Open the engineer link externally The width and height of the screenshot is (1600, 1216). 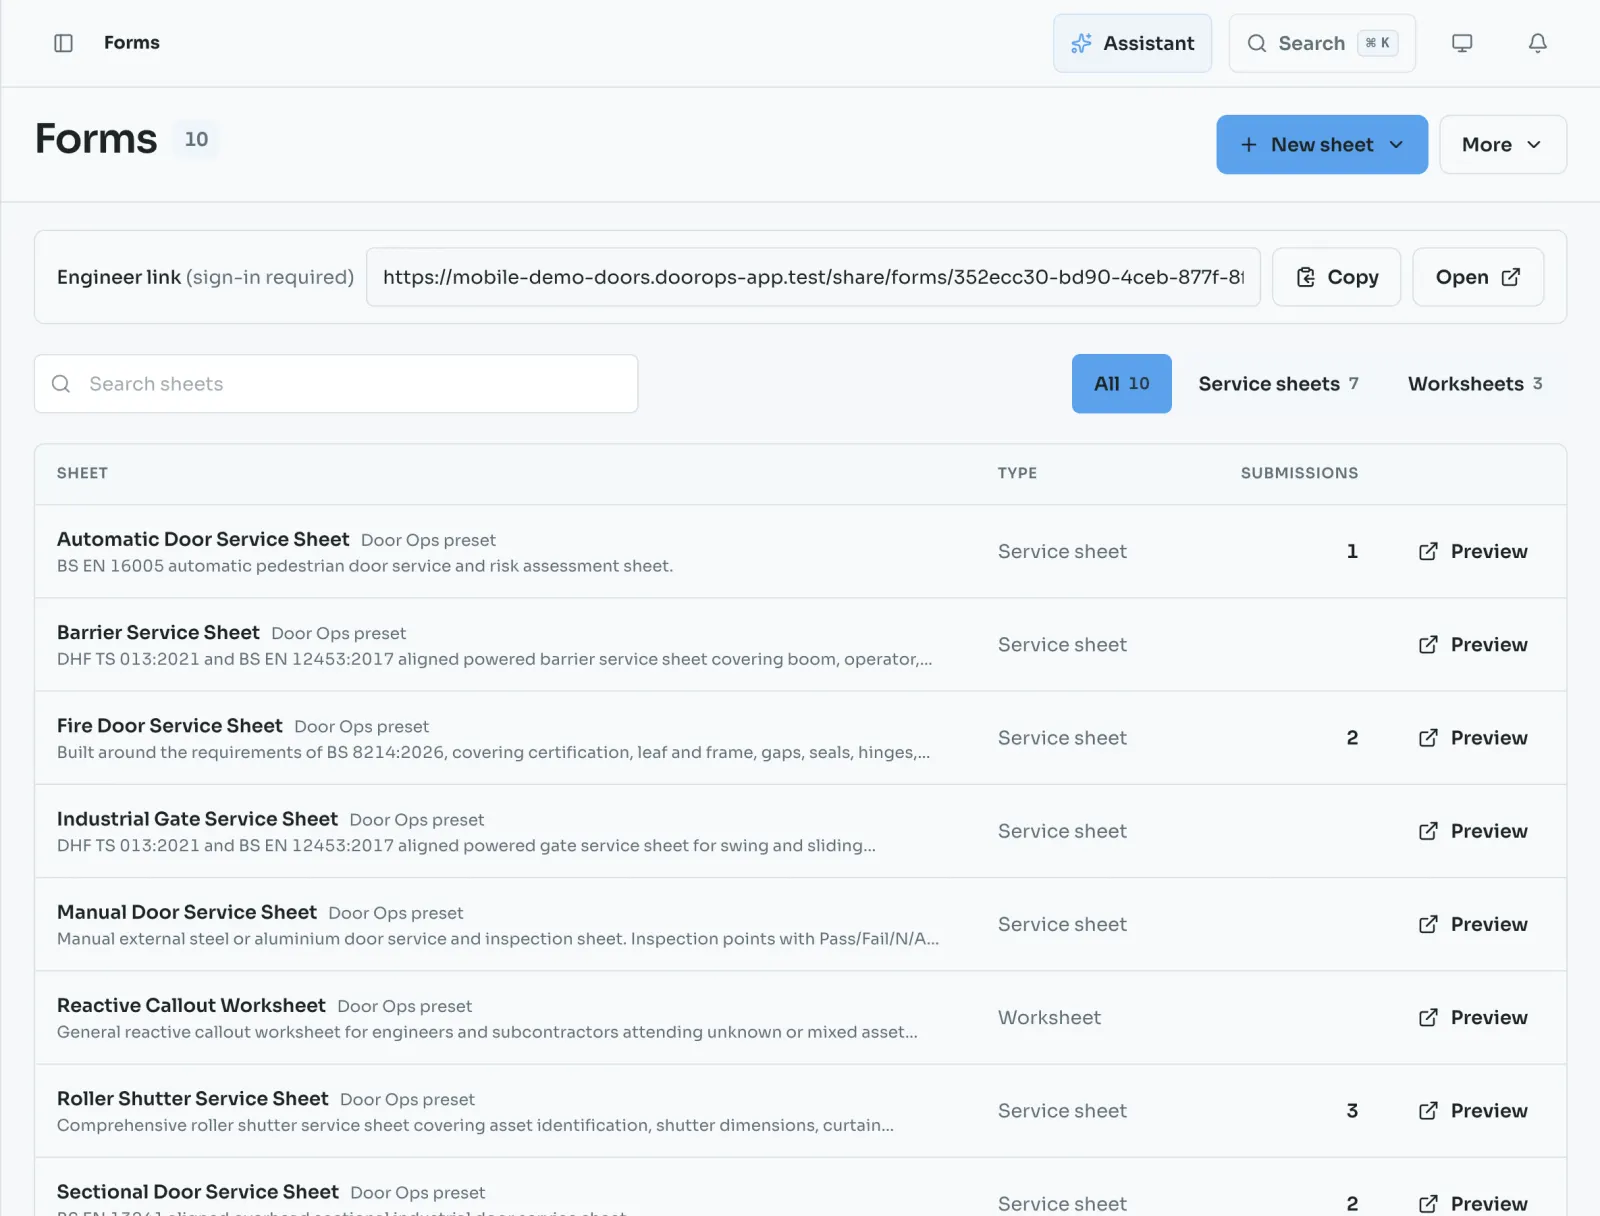click(1478, 277)
